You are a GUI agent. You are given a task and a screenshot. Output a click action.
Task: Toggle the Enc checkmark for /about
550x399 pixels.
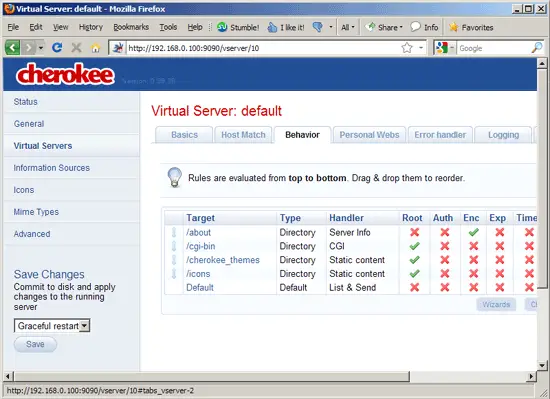(473, 232)
